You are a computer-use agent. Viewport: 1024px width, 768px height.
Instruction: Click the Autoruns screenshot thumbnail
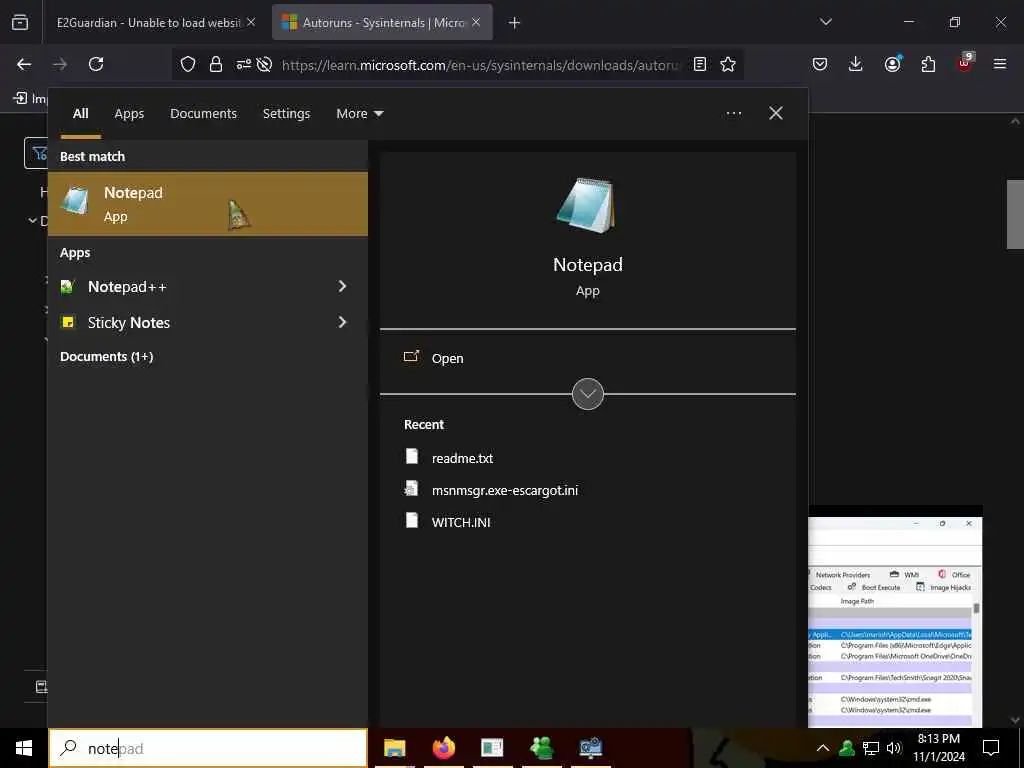[895, 620]
